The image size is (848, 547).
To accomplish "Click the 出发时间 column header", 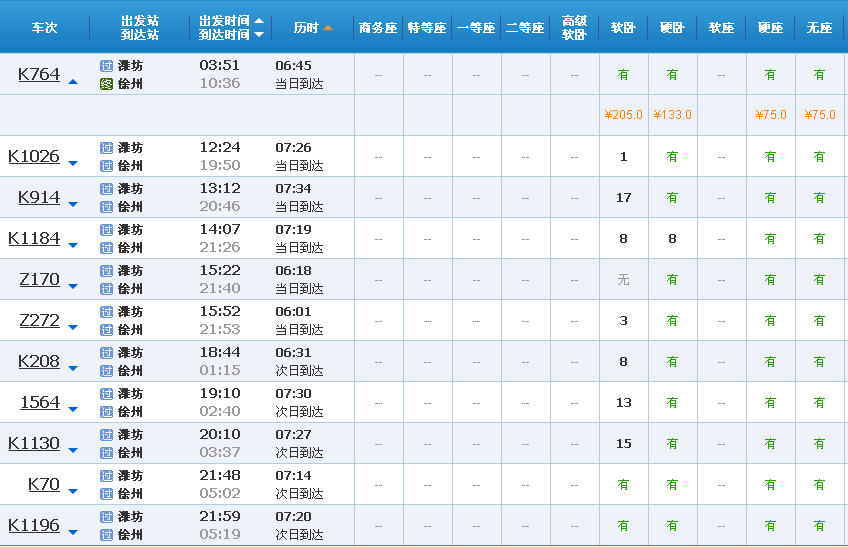I will point(224,21).
